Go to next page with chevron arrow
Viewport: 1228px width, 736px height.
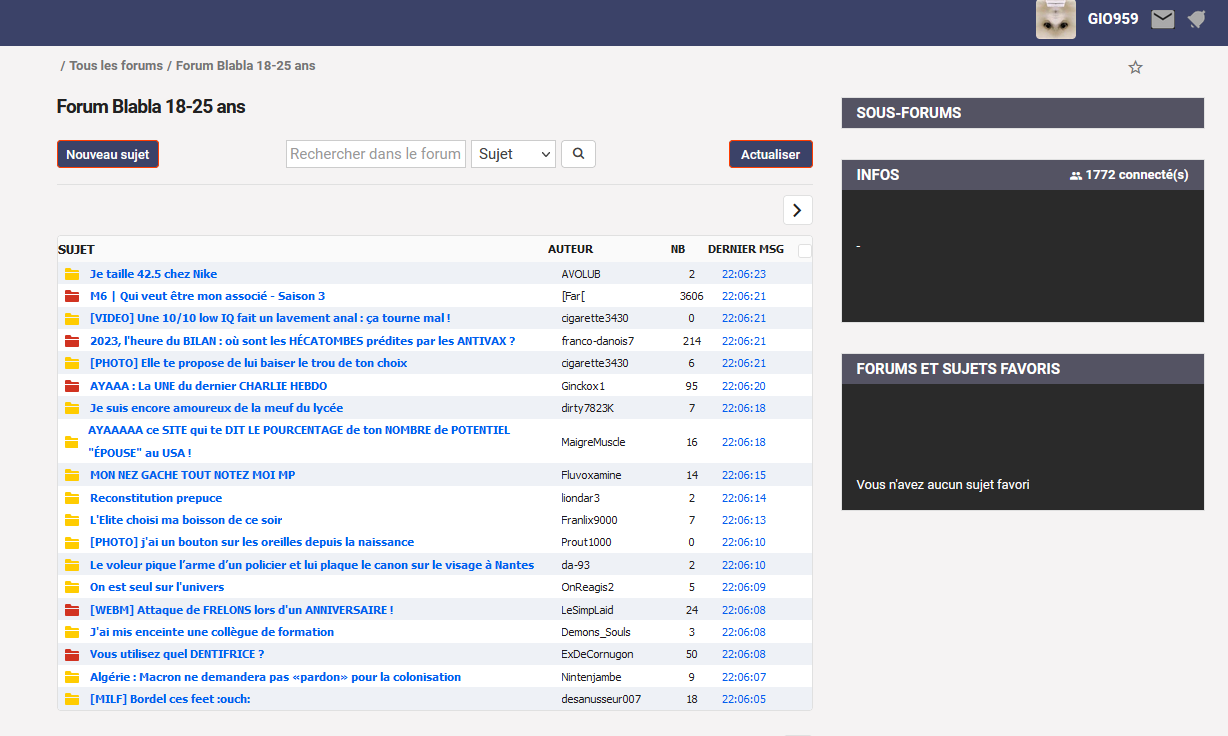797,210
